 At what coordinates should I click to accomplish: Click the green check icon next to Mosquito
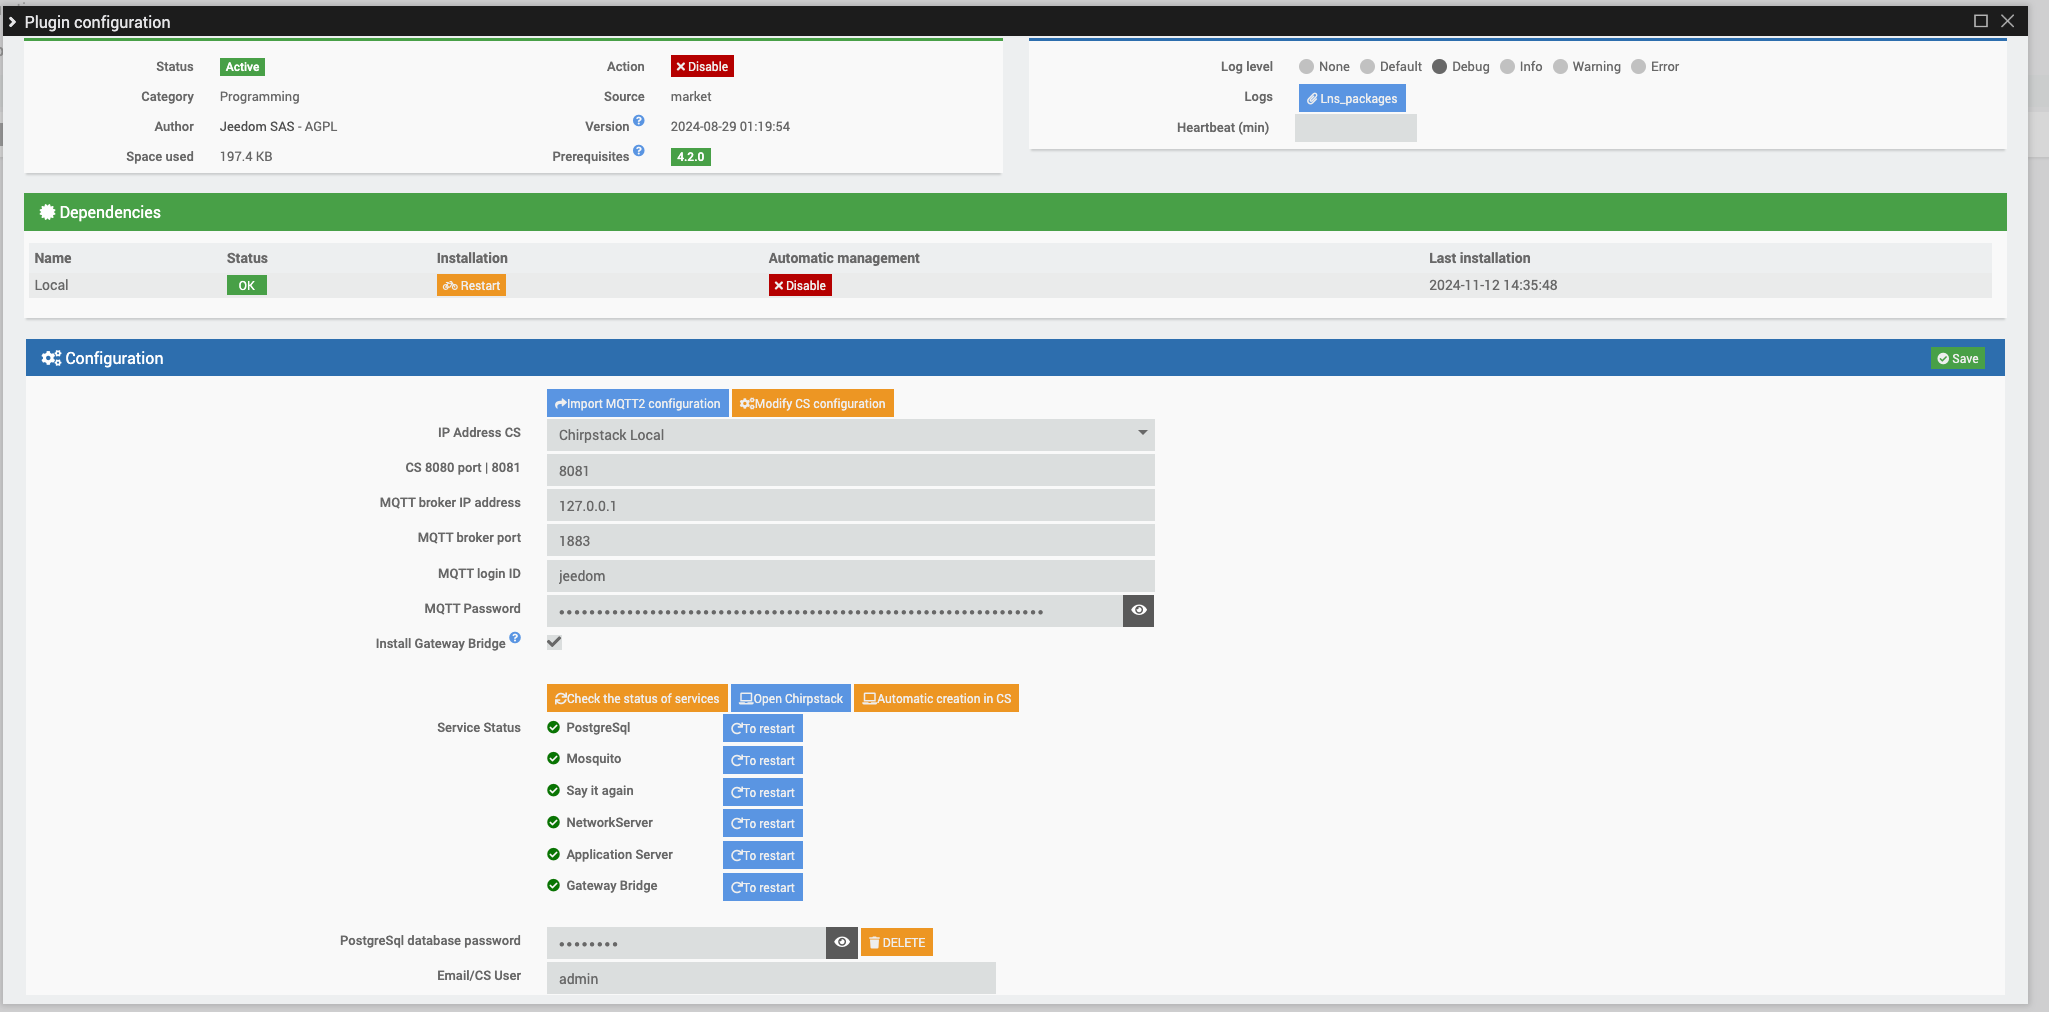[553, 758]
